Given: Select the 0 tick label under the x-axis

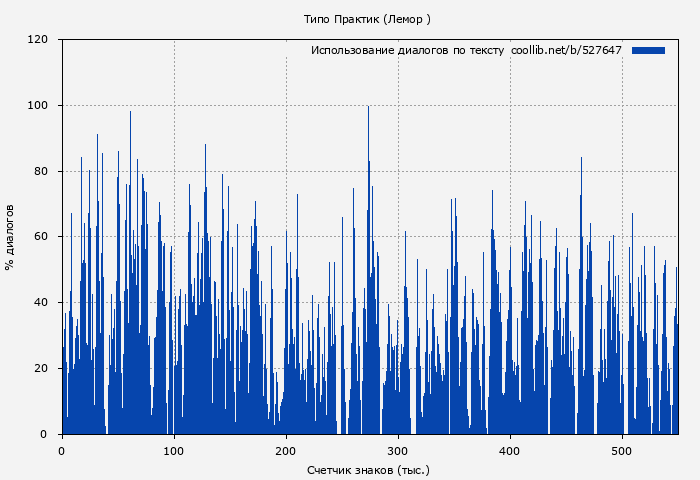Looking at the screenshot, I should [x=62, y=450].
